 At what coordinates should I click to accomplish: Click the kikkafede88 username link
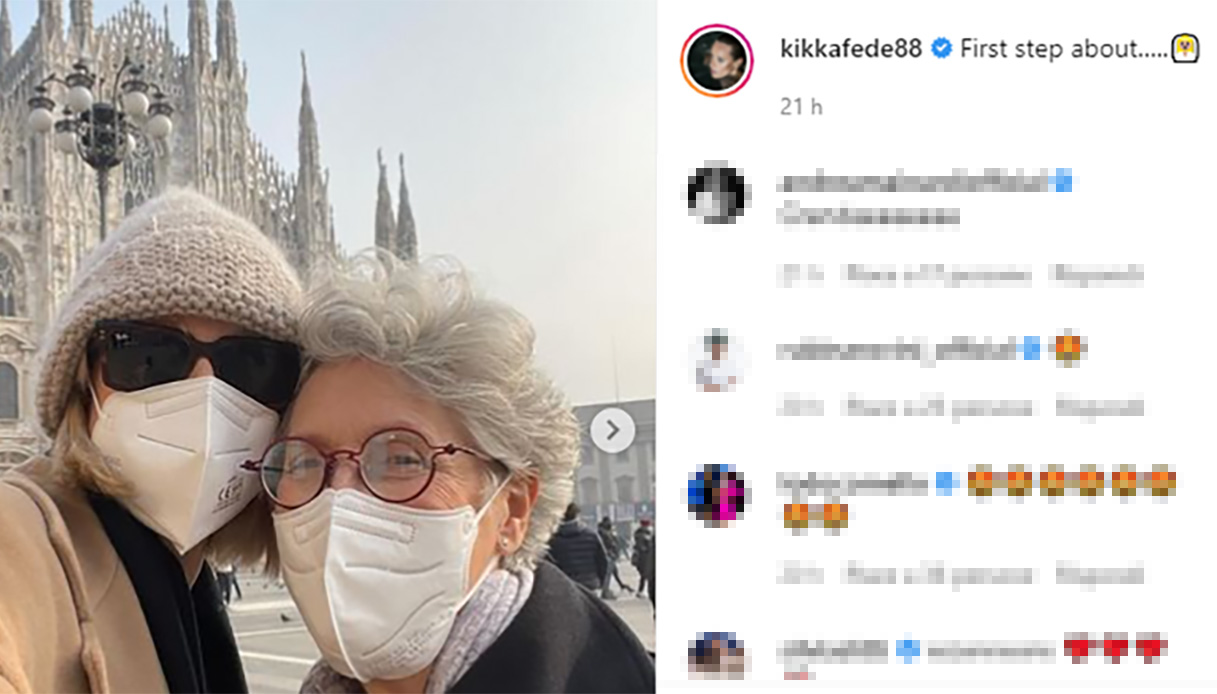(850, 48)
